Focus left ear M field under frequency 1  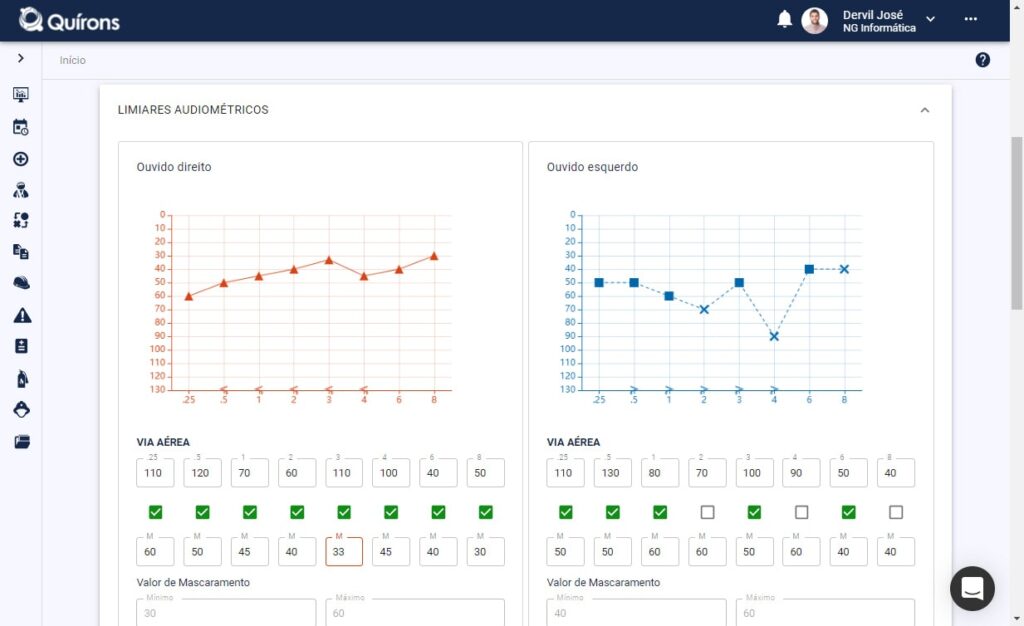[x=660, y=552]
